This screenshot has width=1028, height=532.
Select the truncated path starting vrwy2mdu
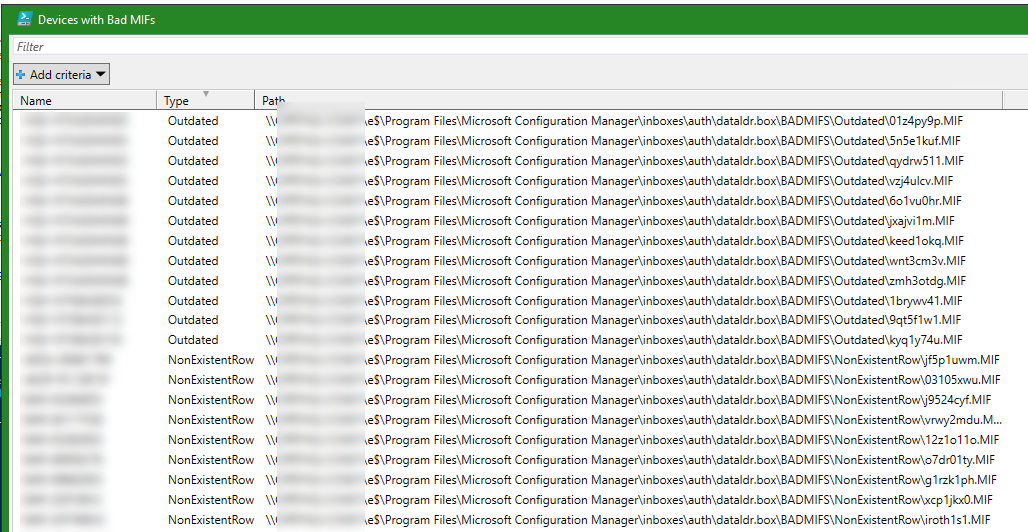pos(633,420)
